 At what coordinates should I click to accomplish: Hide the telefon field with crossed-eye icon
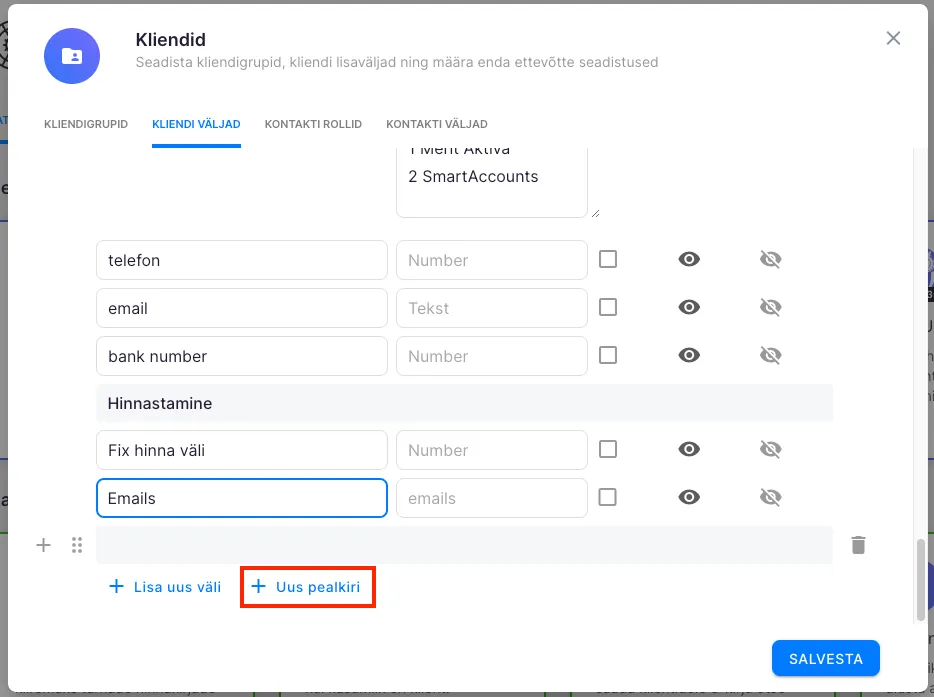click(770, 260)
